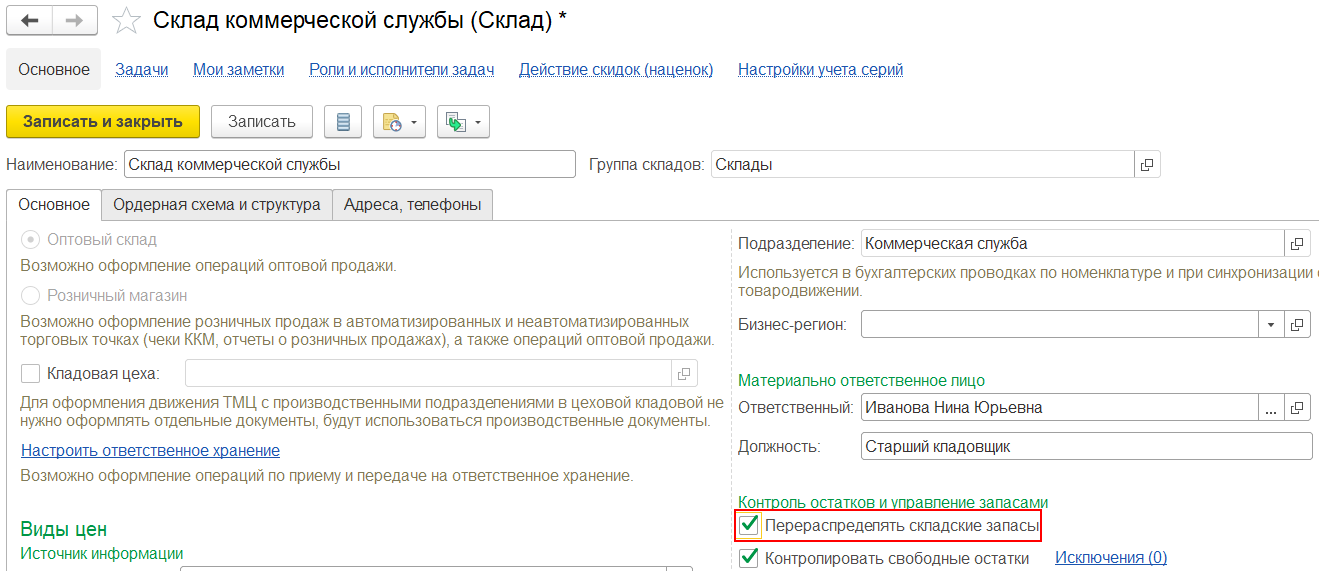
Task: Uncheck Контролировать свободные остатки
Action: pos(749,558)
